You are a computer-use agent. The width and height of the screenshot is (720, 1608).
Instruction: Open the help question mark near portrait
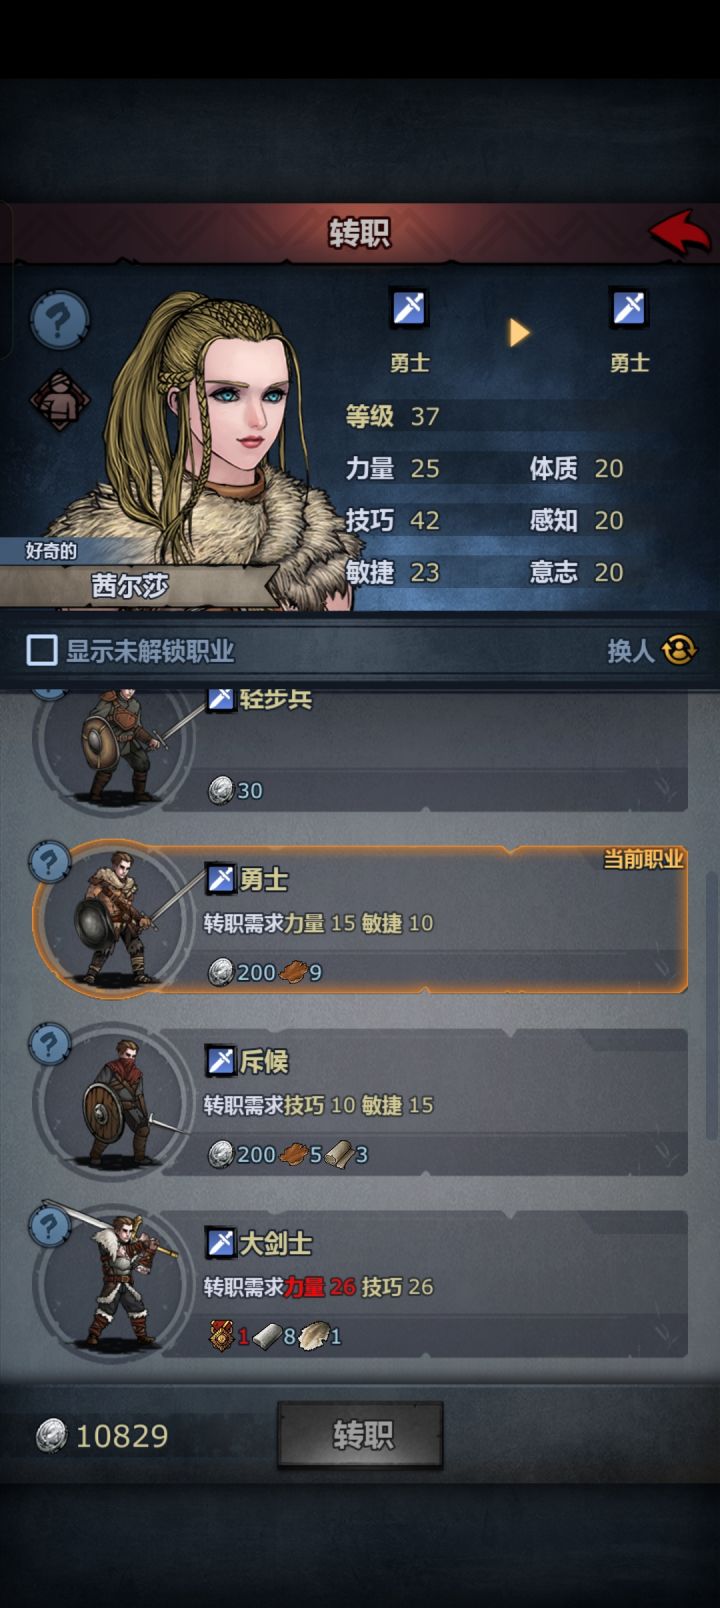[59, 320]
